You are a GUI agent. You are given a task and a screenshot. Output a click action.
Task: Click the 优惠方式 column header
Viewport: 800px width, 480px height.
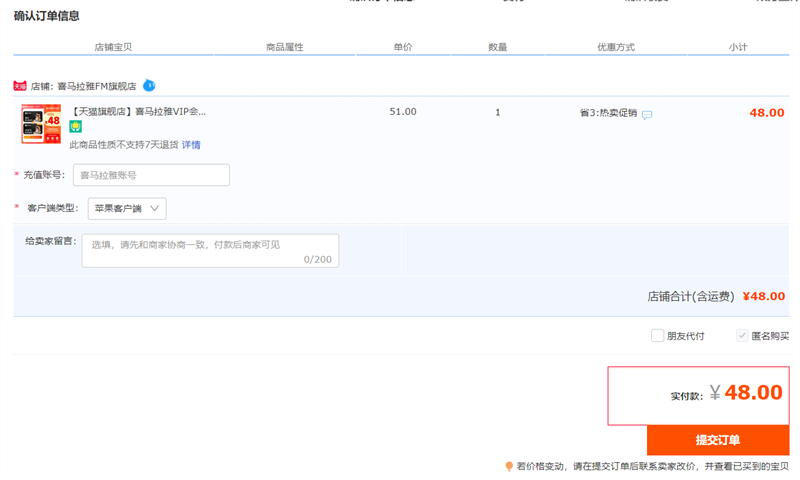616,47
